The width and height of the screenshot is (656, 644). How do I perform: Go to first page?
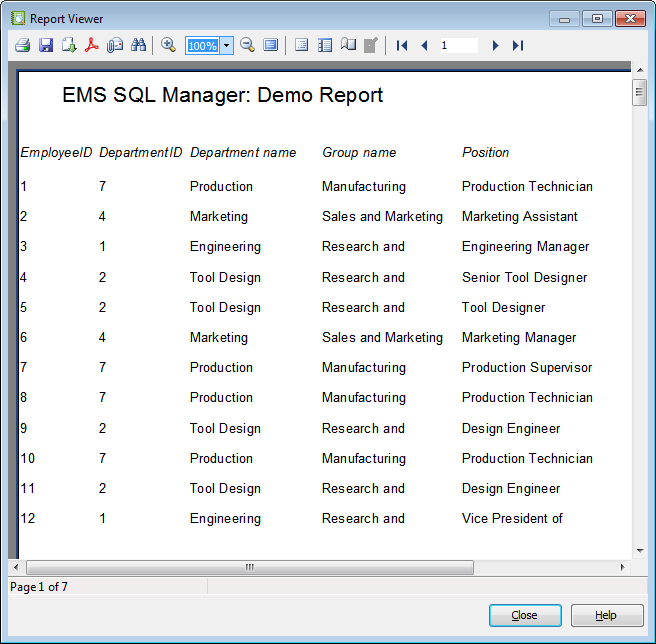point(402,45)
